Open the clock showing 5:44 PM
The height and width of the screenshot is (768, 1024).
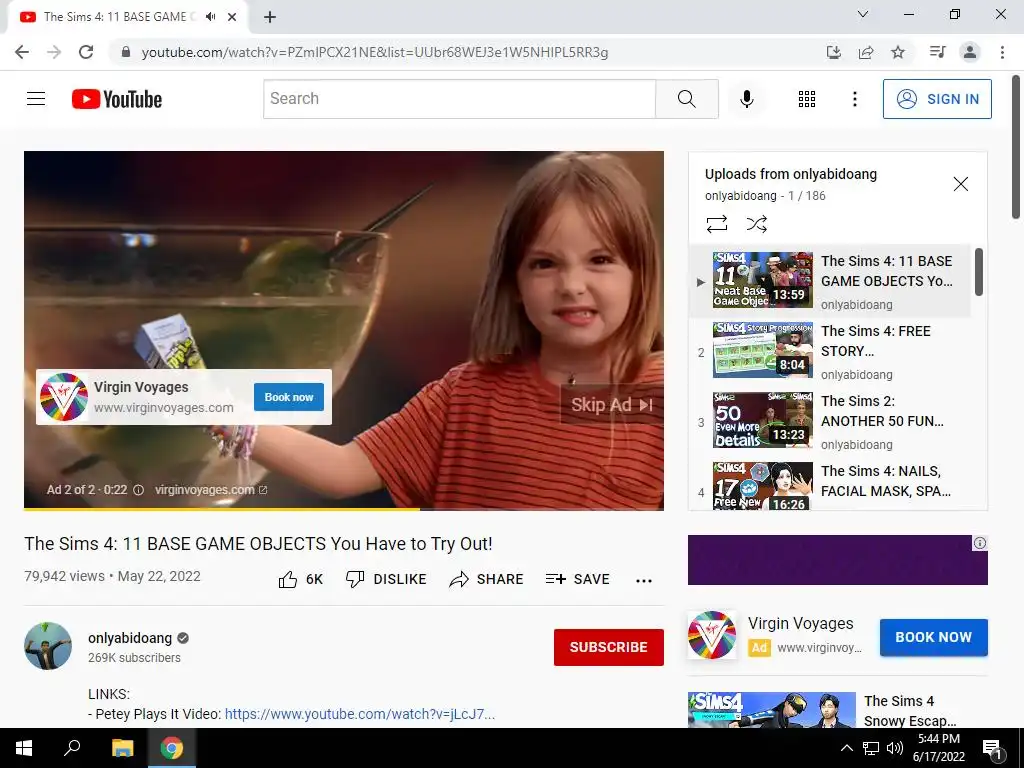tap(938, 748)
